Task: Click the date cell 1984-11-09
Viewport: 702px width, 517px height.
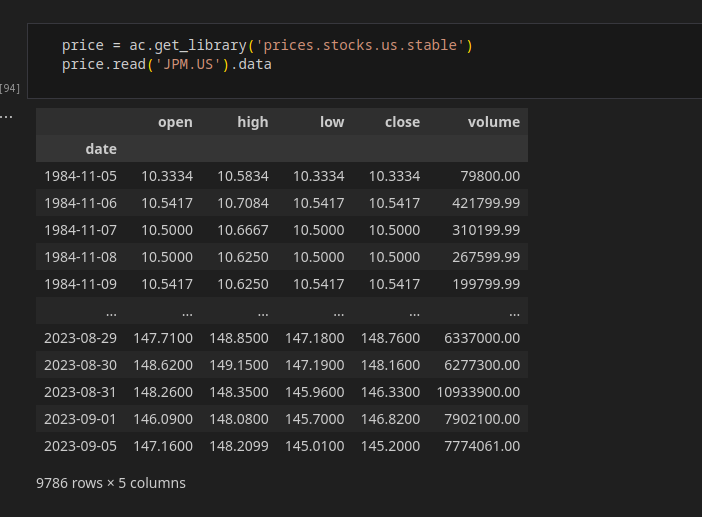Action: tap(81, 284)
